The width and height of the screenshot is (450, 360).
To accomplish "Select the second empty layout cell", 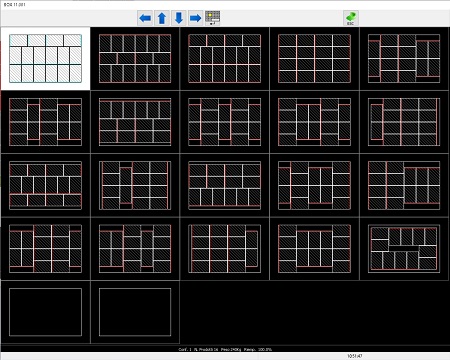I will pyautogui.click(x=135, y=312).
